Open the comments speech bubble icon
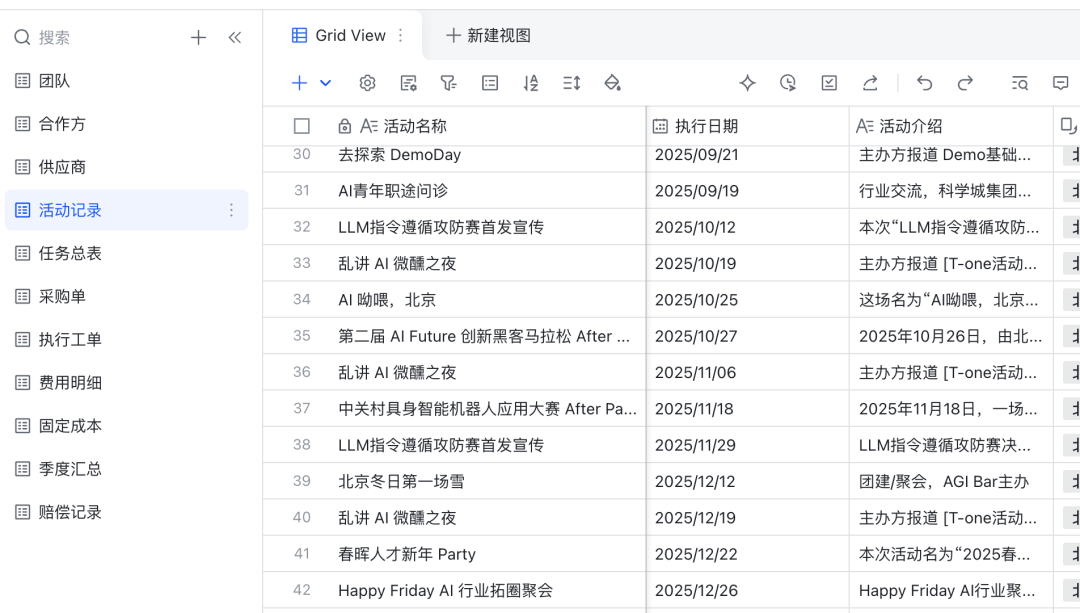Viewport: 1080px width, 613px height. (1061, 83)
